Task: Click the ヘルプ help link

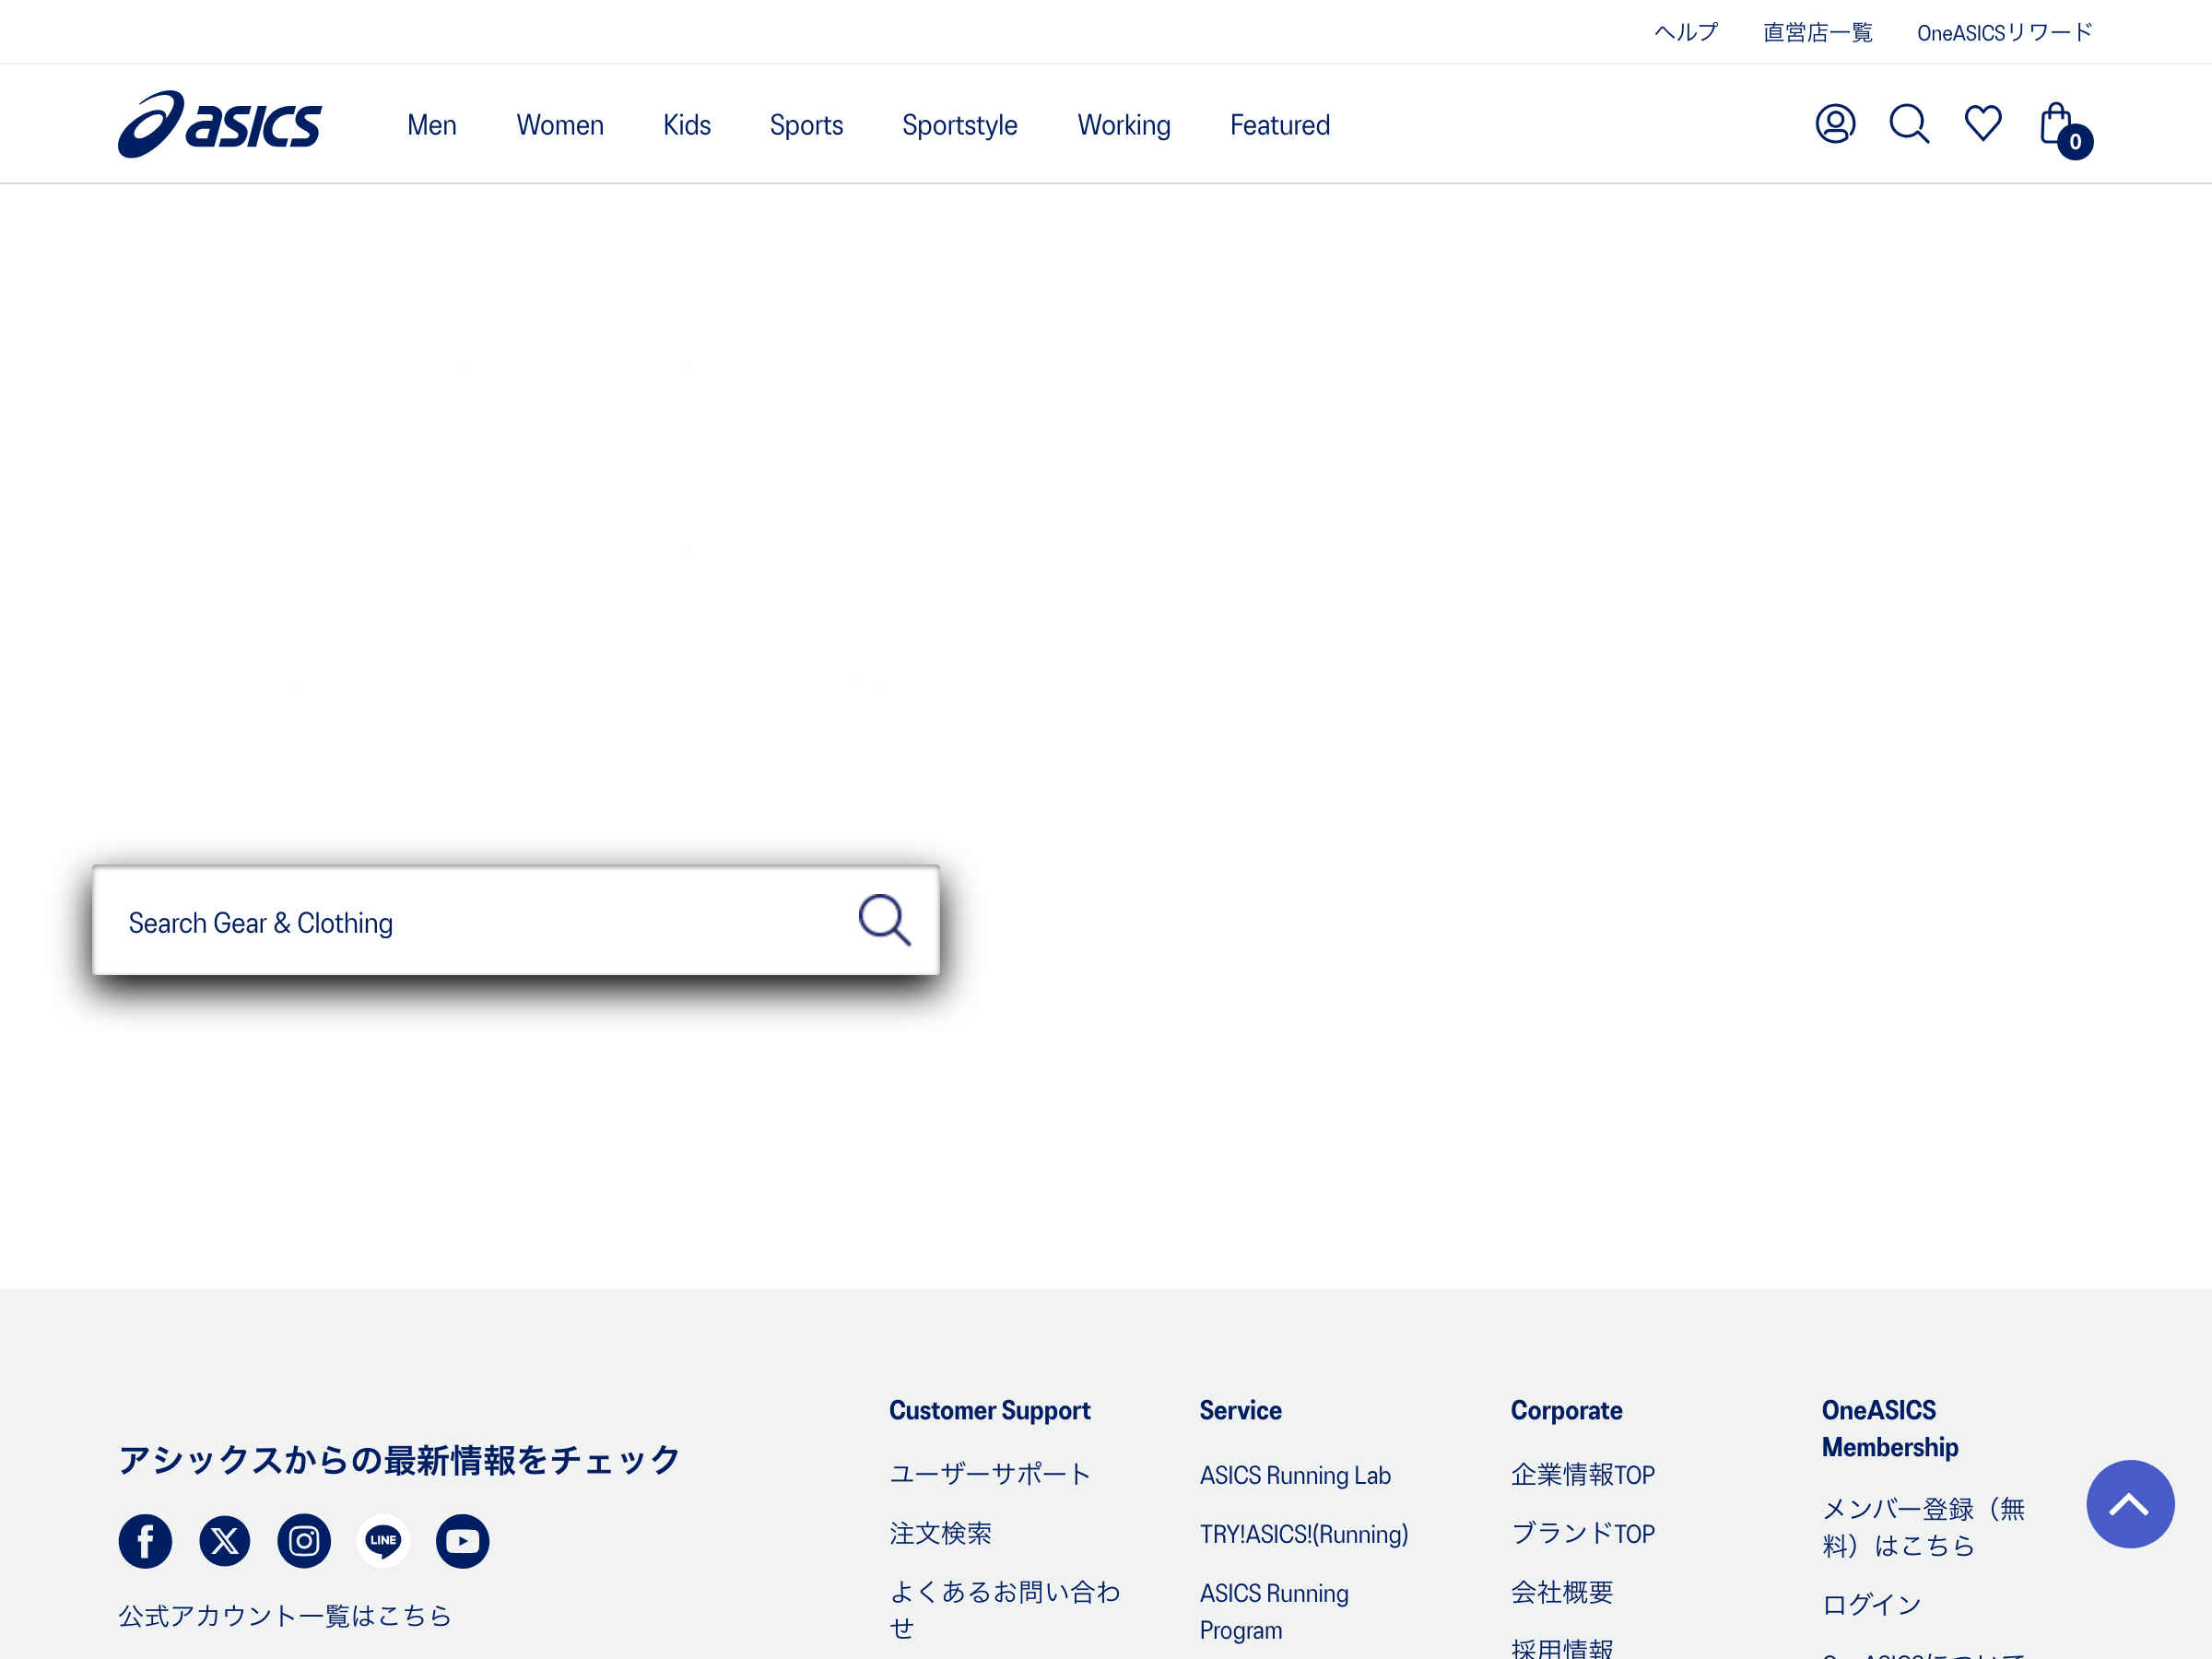Action: click(x=1686, y=32)
